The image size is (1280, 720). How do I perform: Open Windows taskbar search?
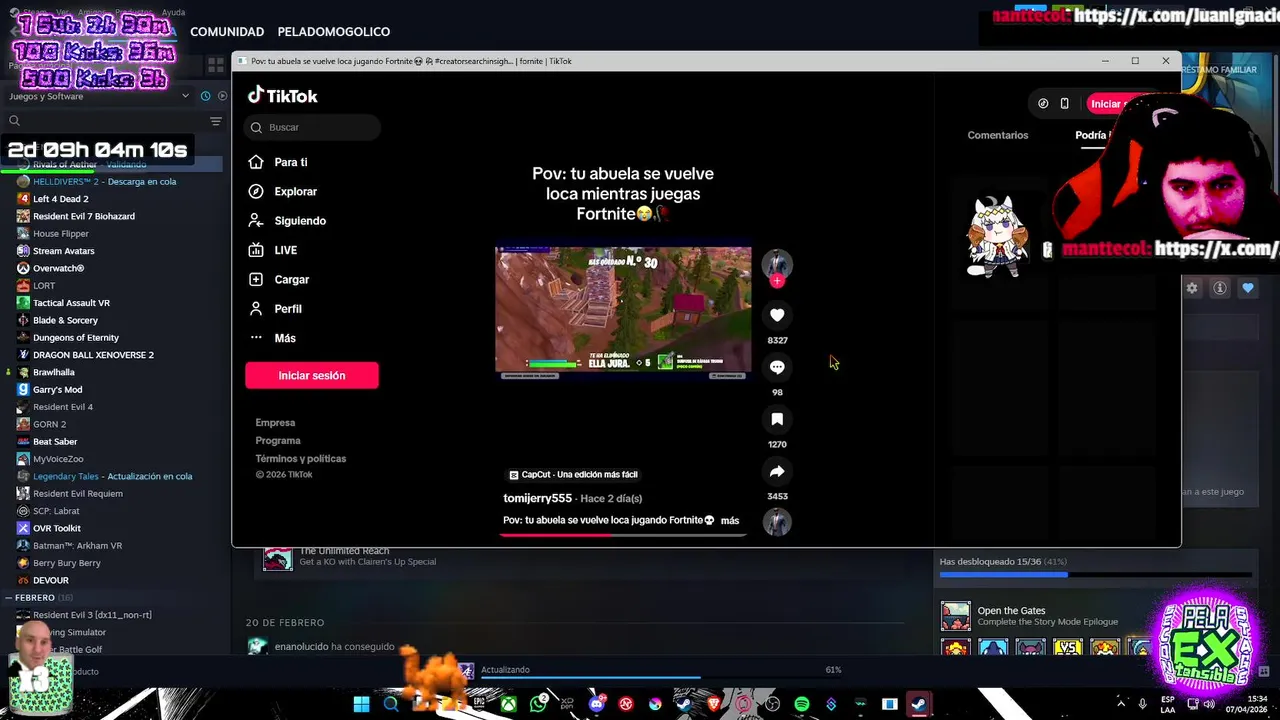[x=391, y=704]
